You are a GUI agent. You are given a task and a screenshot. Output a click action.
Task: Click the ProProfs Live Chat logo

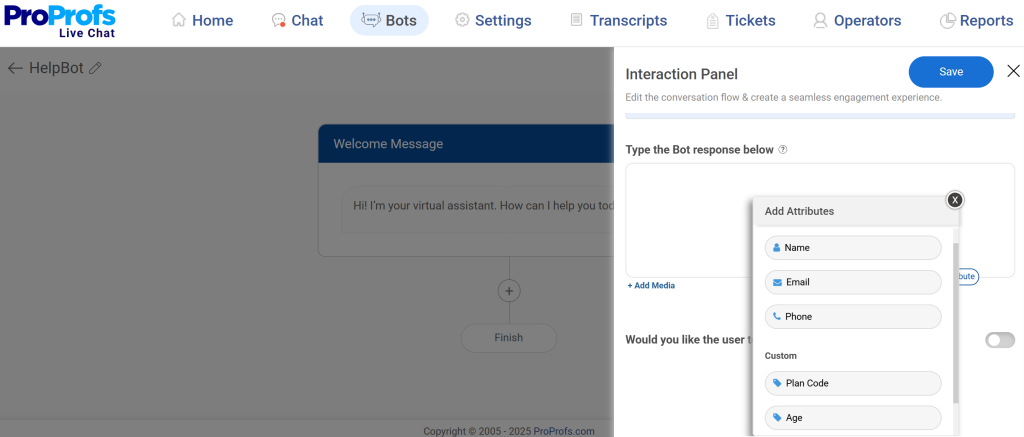(60, 21)
